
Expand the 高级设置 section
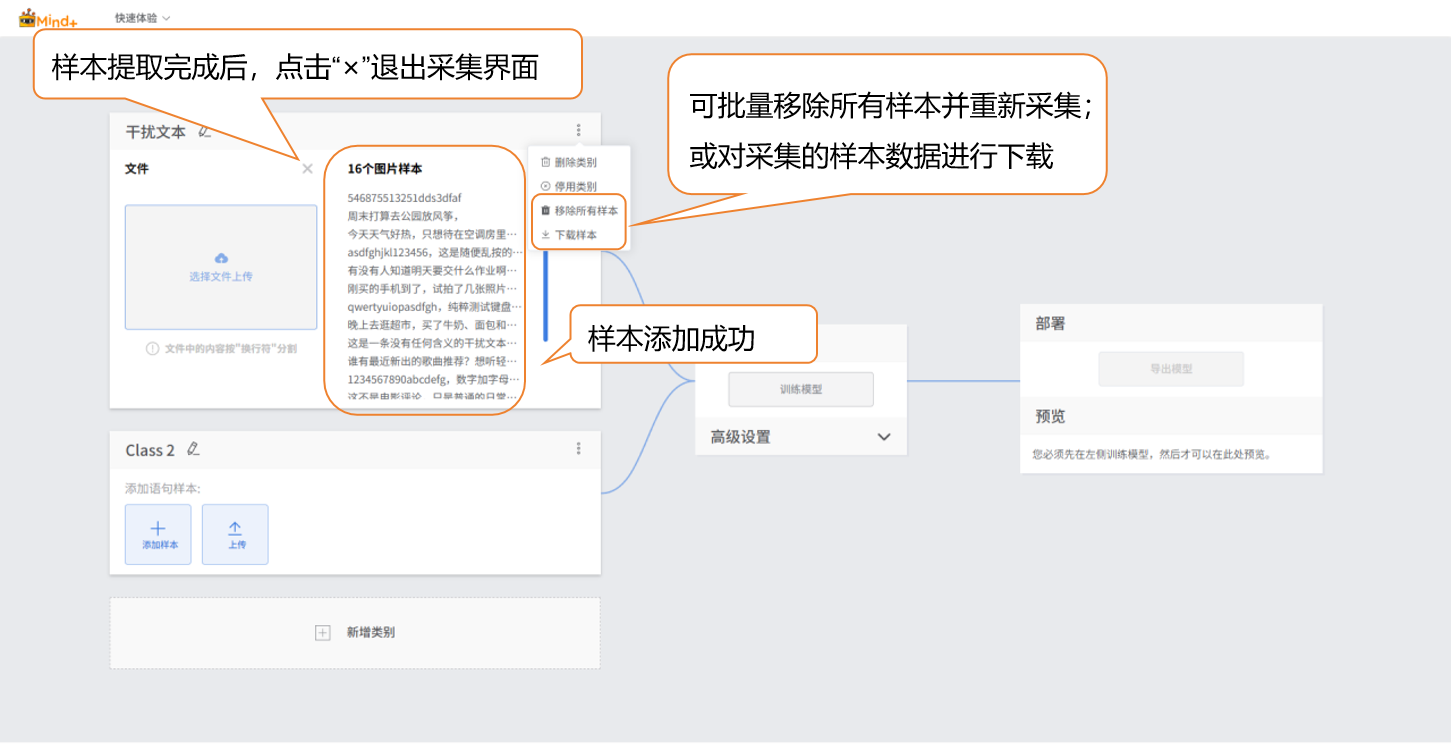coord(883,437)
